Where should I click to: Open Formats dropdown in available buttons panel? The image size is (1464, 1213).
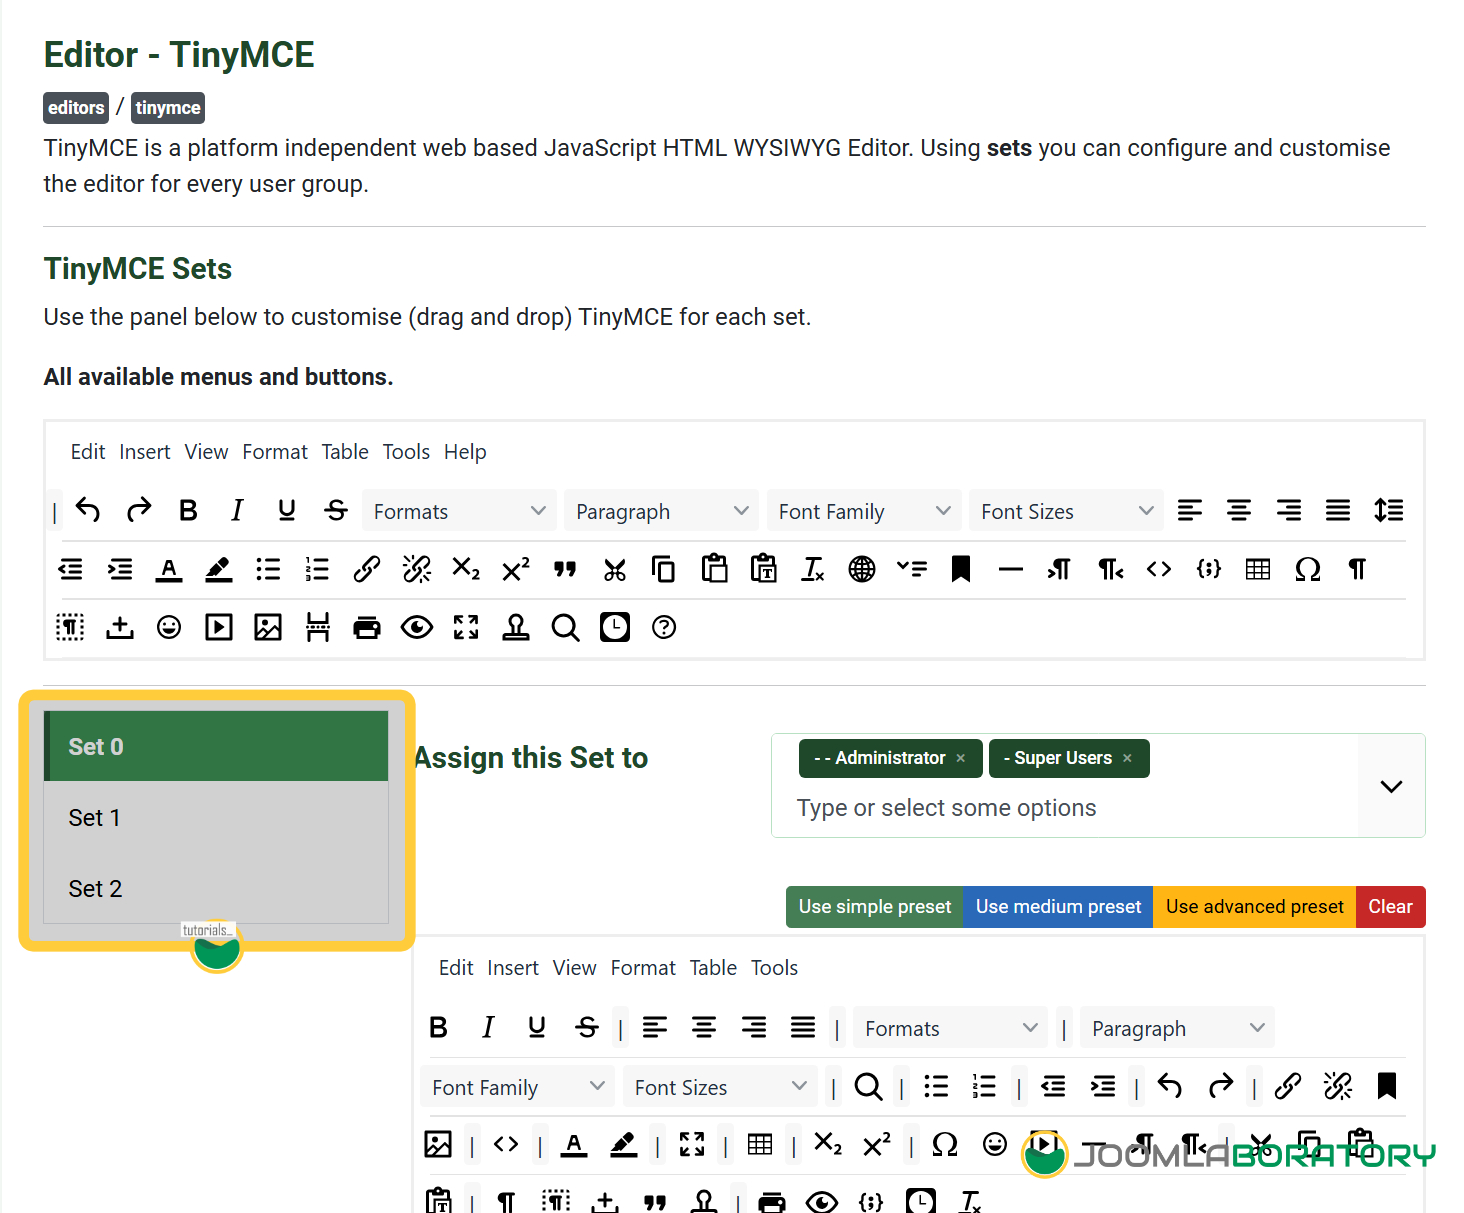459,511
